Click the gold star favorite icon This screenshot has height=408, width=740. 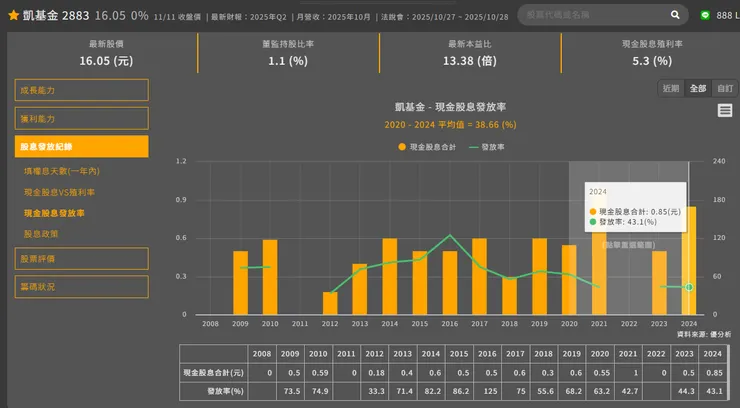[14, 16]
